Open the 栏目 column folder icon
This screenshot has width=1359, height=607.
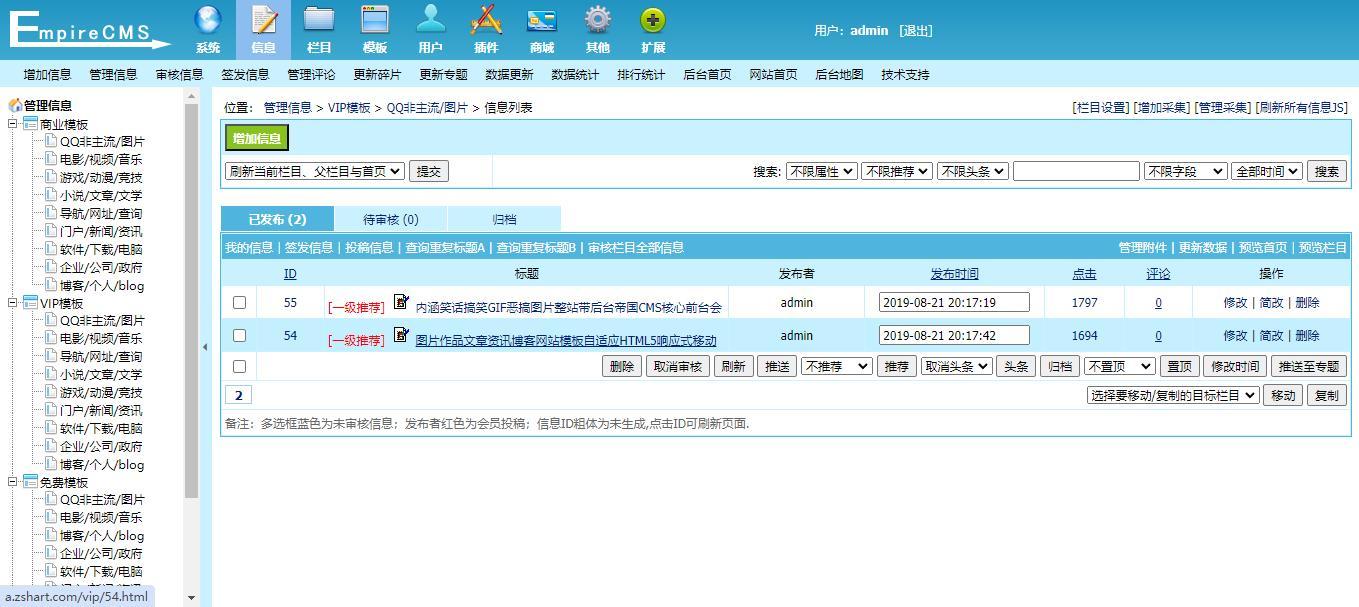319,29
